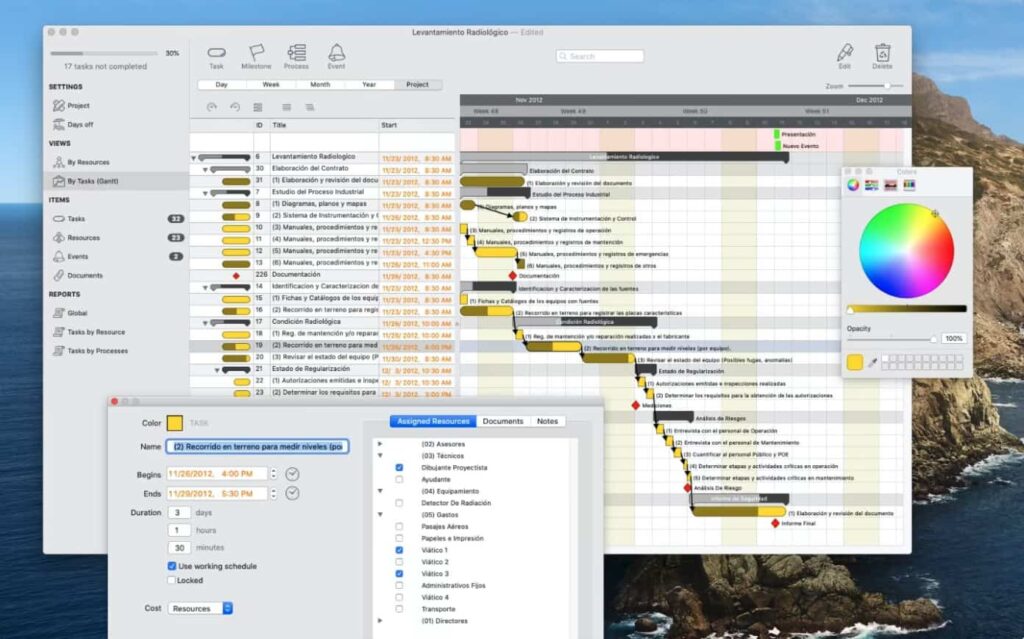Add a Process using the toolbar icon
Viewport: 1024px width, 639px height.
click(x=296, y=52)
